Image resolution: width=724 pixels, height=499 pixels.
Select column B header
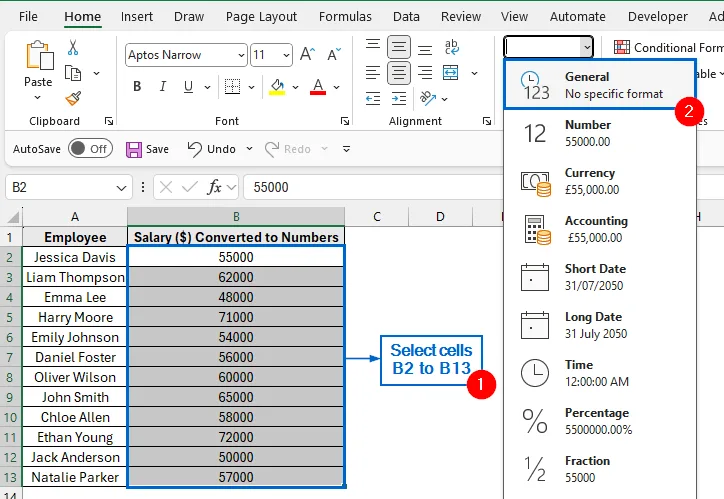236,216
